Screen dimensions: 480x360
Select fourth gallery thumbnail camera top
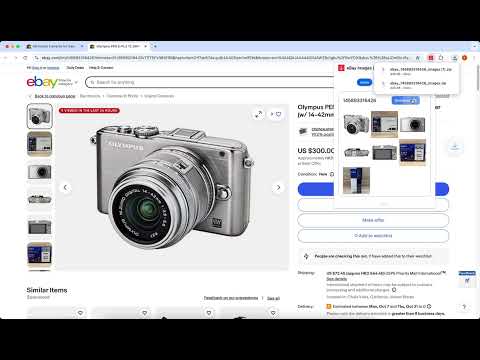coord(40,199)
